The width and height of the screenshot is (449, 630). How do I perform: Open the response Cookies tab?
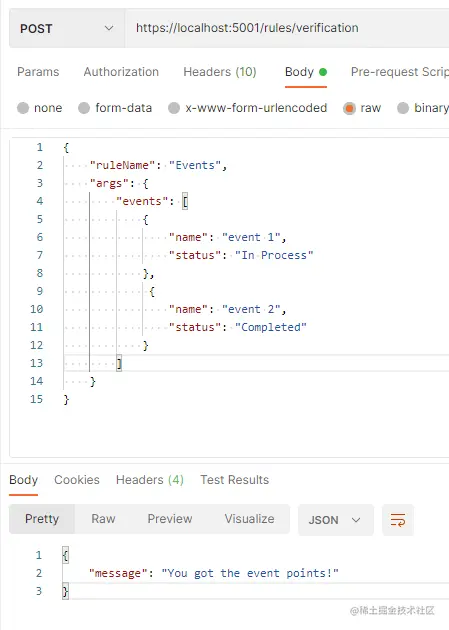[77, 480]
